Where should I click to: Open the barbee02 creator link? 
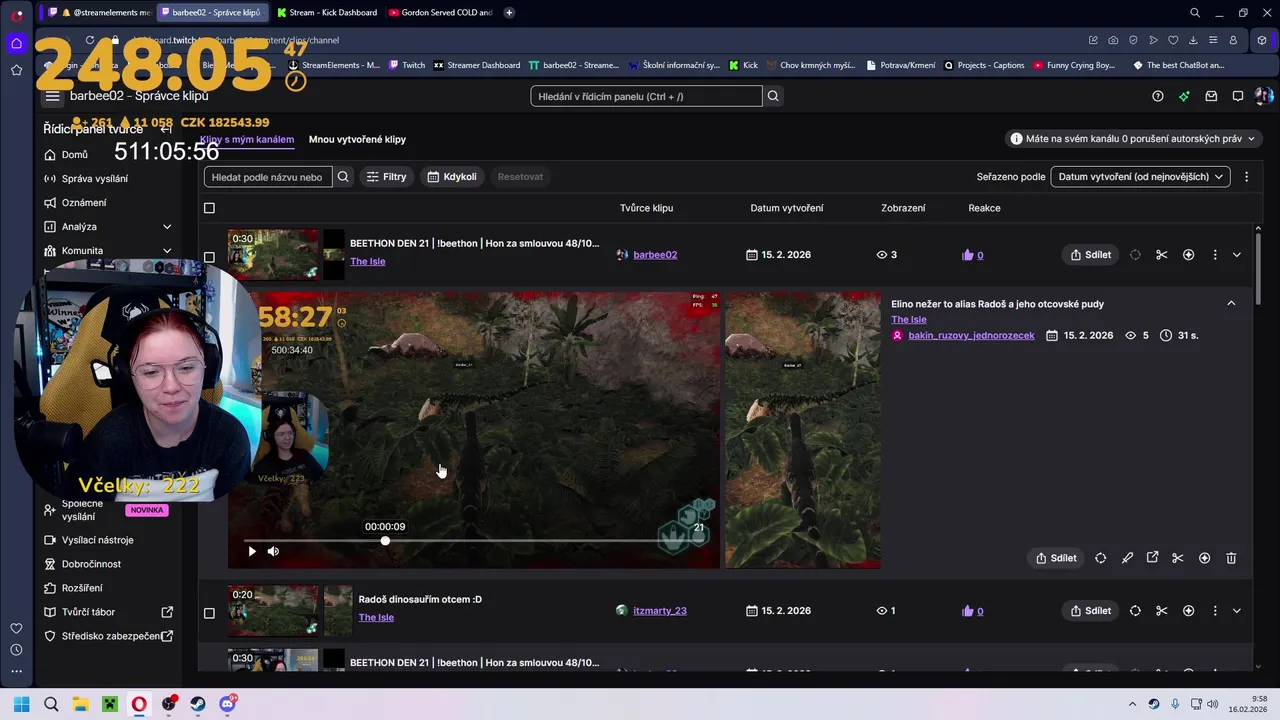[655, 255]
